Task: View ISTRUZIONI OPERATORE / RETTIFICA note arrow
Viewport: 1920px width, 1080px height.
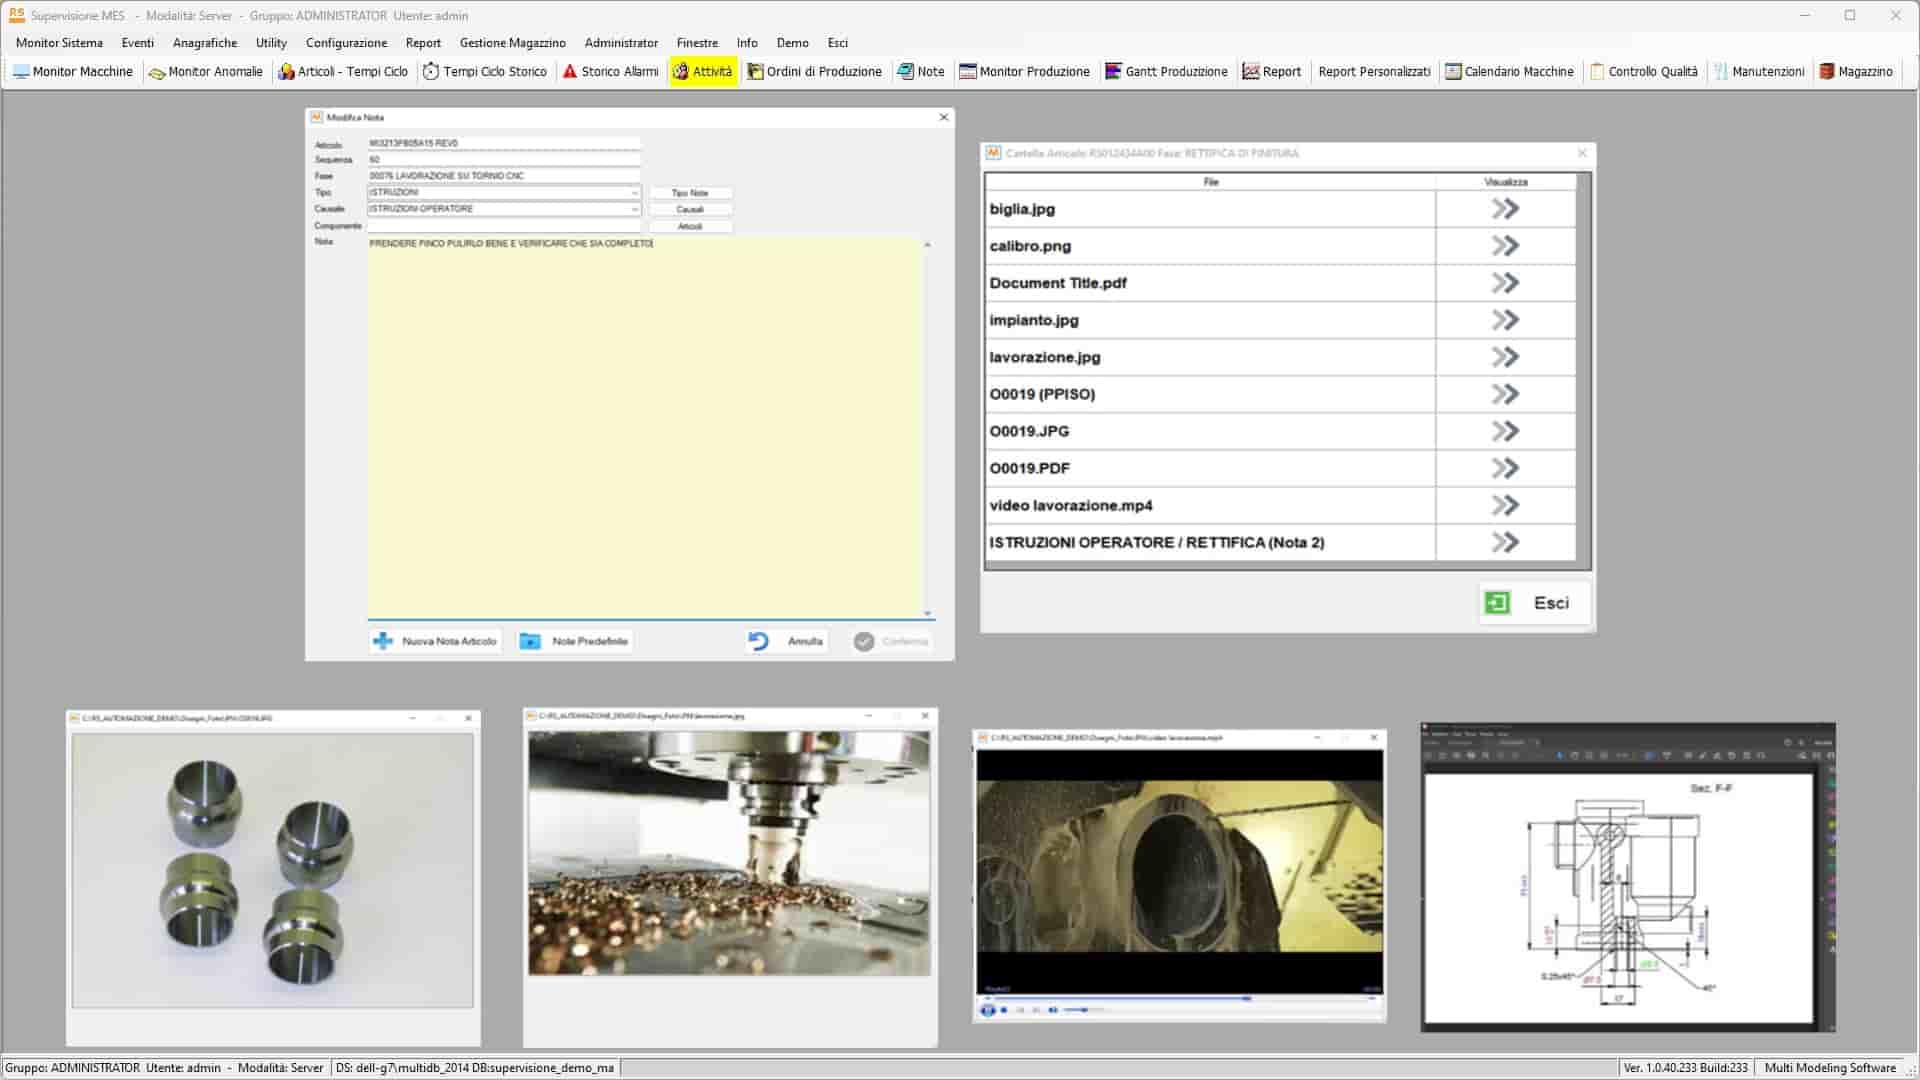Action: click(x=1505, y=542)
